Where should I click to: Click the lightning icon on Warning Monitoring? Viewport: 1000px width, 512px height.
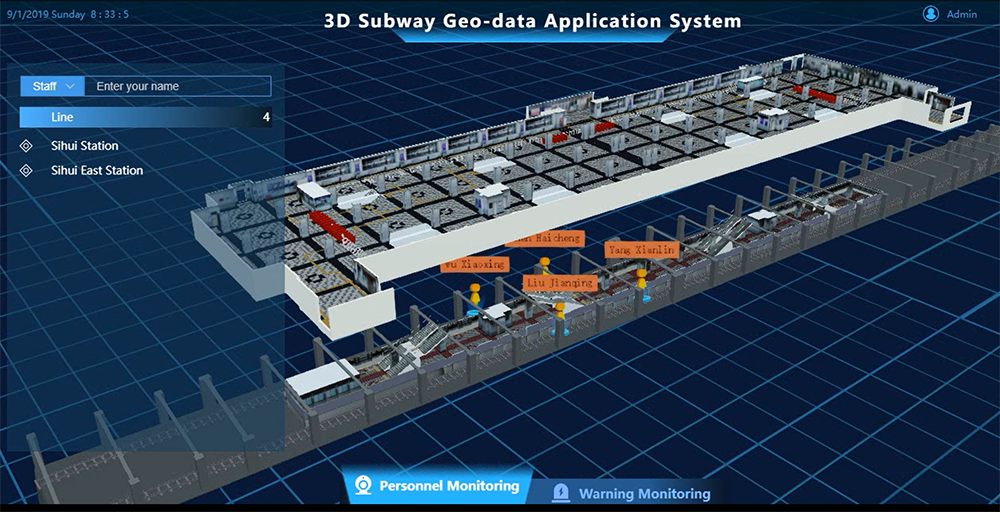[561, 493]
